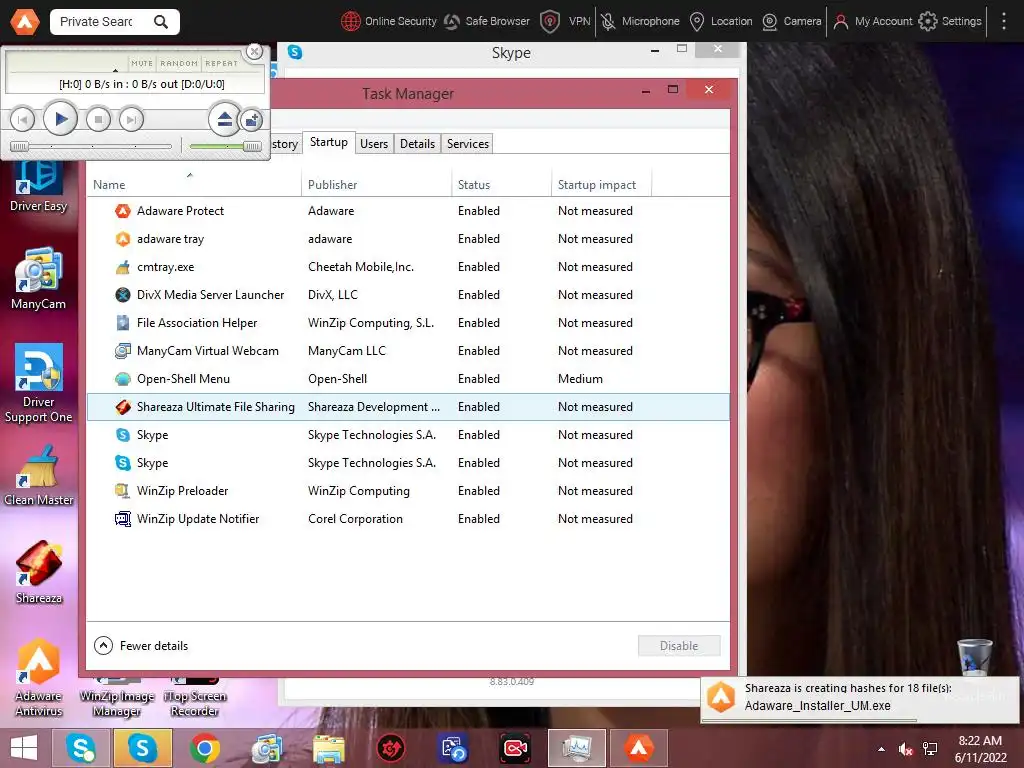Click Stop in the media player

(x=99, y=120)
